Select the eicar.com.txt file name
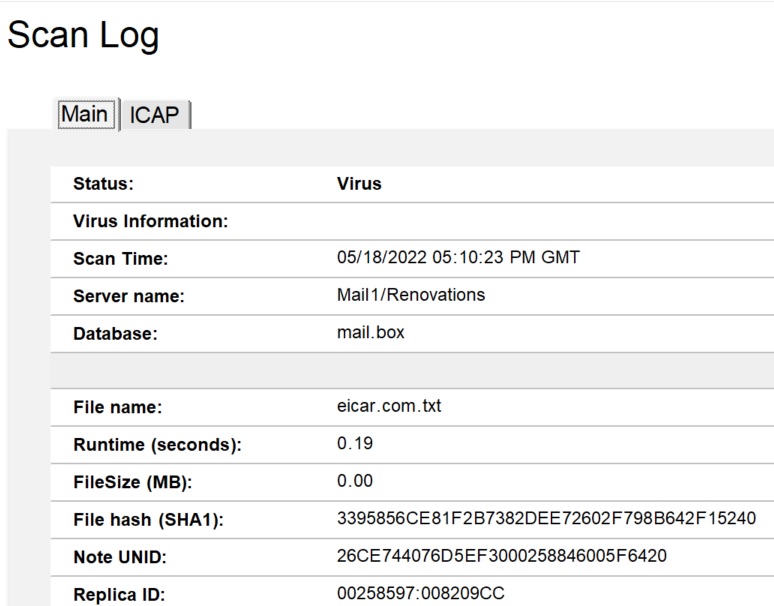 tap(389, 407)
